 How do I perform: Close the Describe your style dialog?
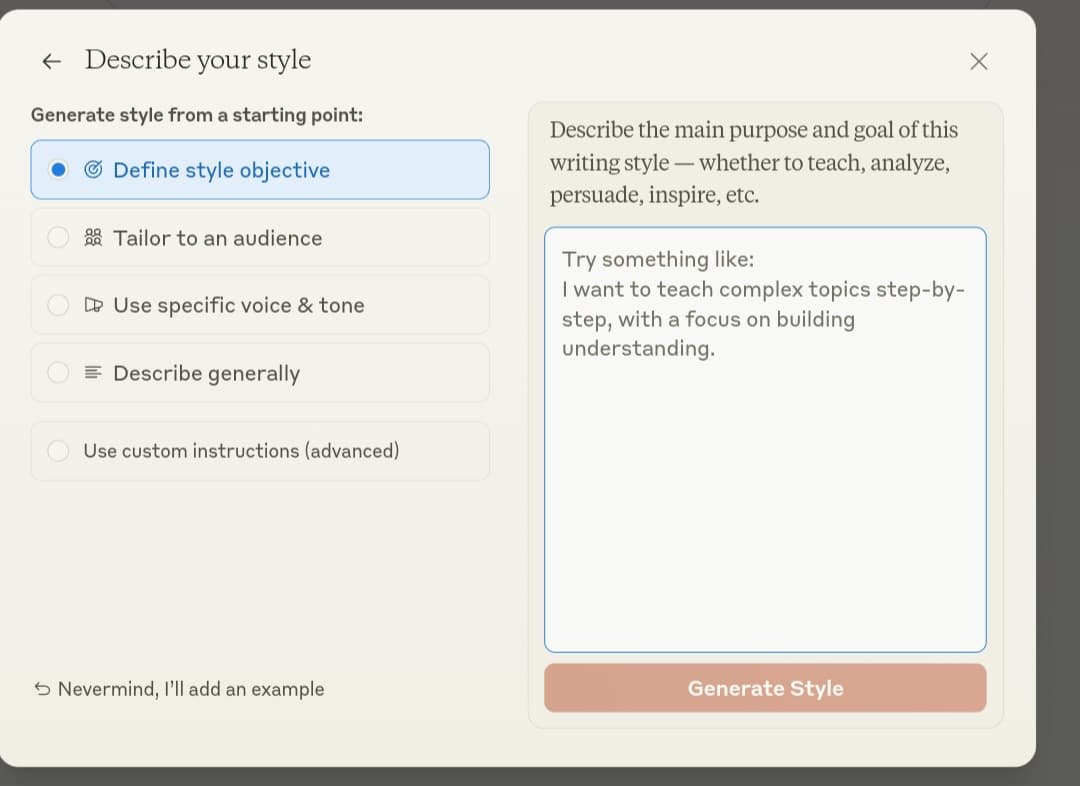(979, 61)
